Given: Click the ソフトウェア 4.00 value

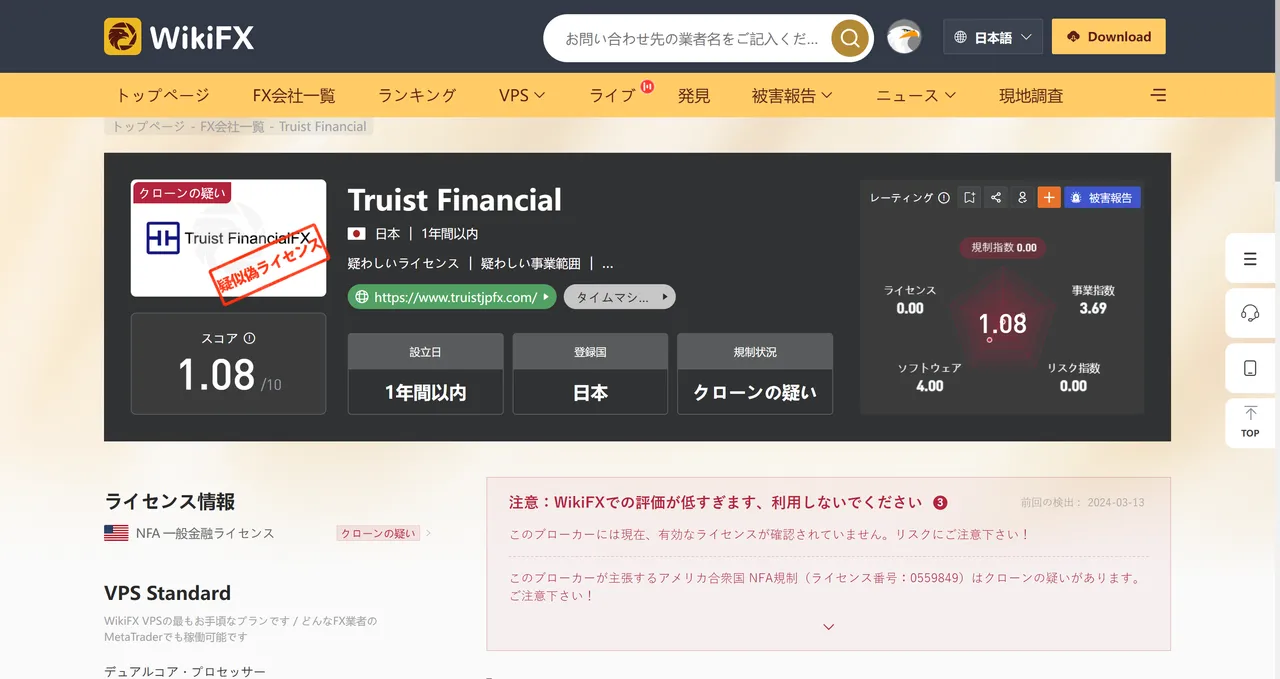Looking at the screenshot, I should point(930,386).
